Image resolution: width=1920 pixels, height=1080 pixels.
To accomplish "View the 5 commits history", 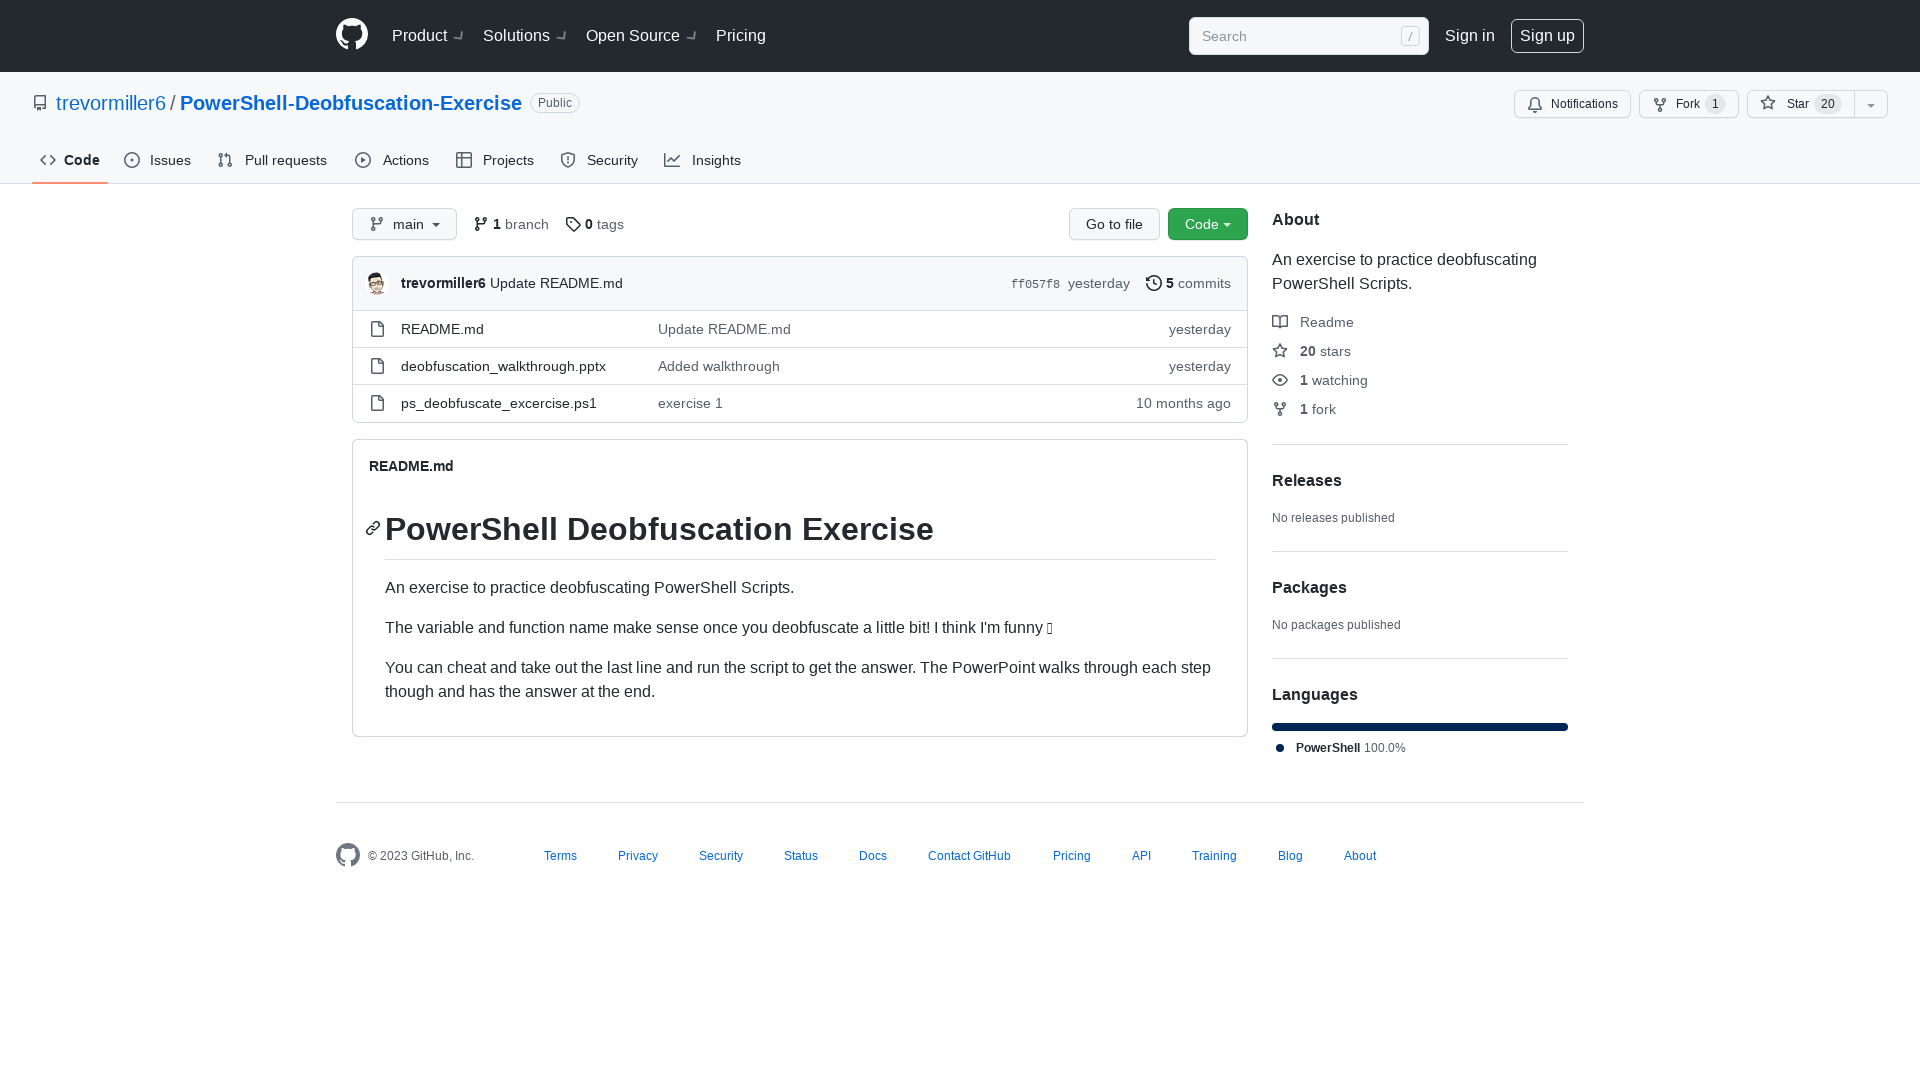I will [x=1188, y=283].
